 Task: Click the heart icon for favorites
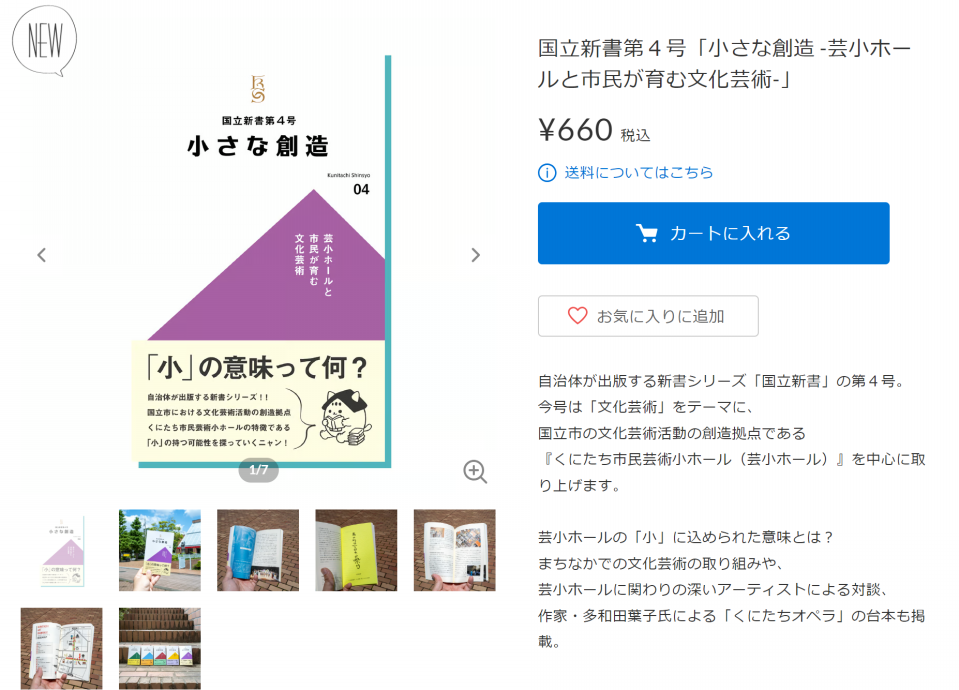pos(577,316)
